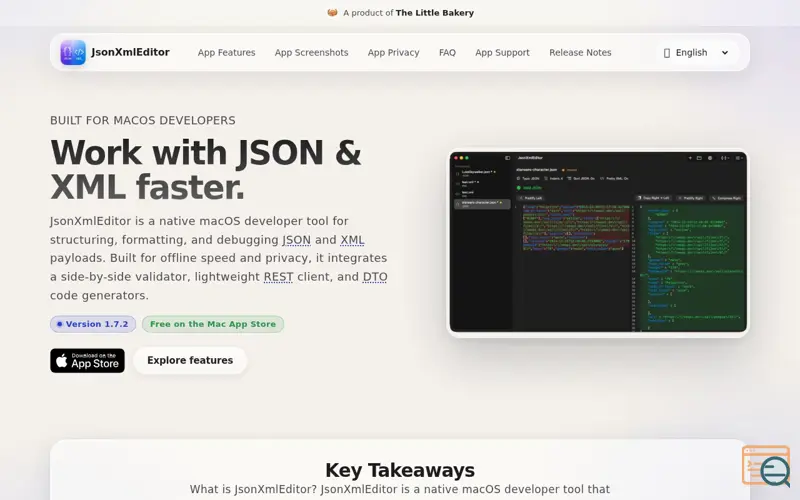Click the JsonXmlEditor brand name
The height and width of the screenshot is (500, 800).
click(x=131, y=52)
